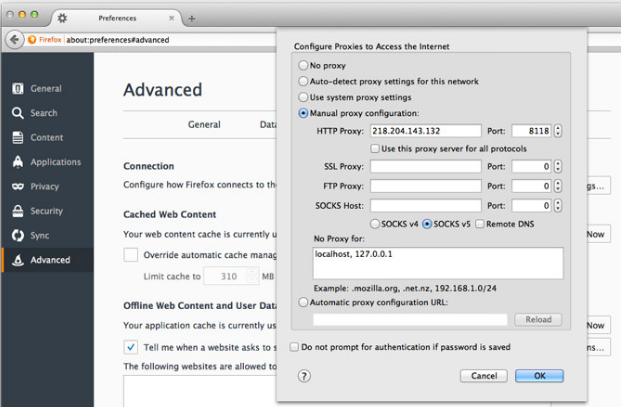622x407 pixels.
Task: Open the Security lock icon
Action: (x=18, y=211)
